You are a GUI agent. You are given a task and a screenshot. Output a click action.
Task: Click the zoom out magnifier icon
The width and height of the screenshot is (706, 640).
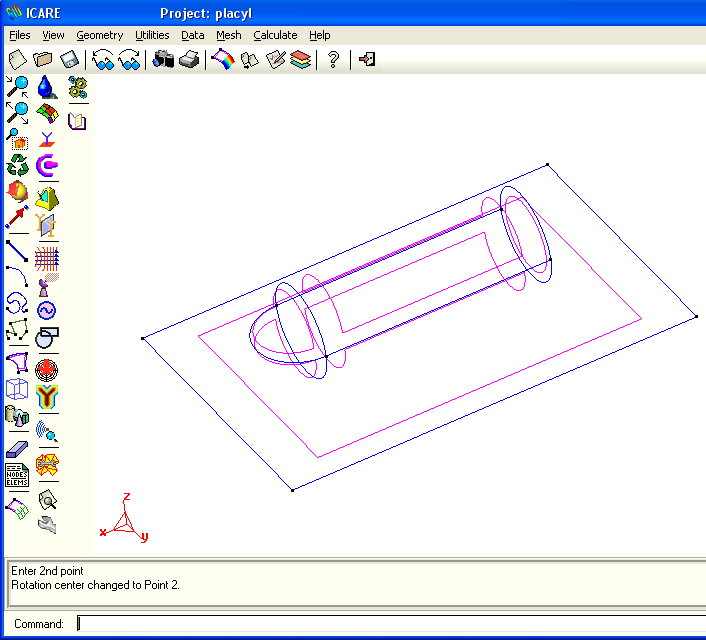click(x=18, y=113)
